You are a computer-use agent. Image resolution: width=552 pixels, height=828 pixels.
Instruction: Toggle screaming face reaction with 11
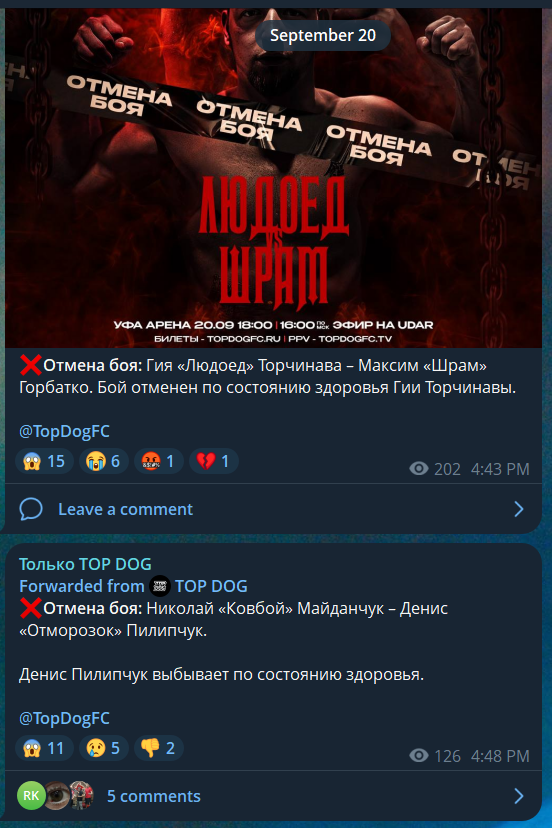pos(44,748)
